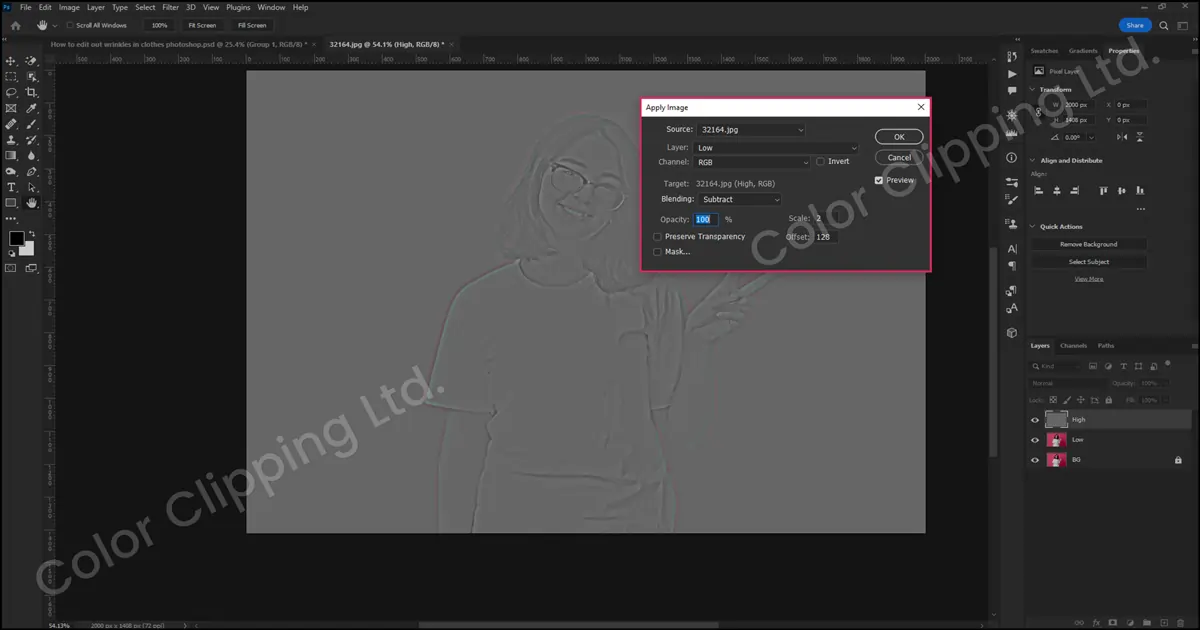The height and width of the screenshot is (630, 1200).
Task: Open the Blending dropdown showing Subtract
Action: coord(740,199)
